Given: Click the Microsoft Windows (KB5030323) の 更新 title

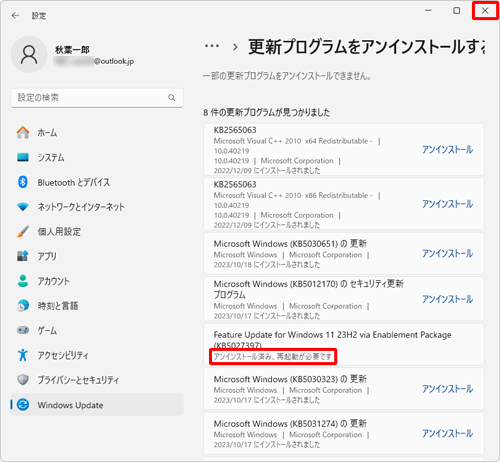Looking at the screenshot, I should [290, 379].
